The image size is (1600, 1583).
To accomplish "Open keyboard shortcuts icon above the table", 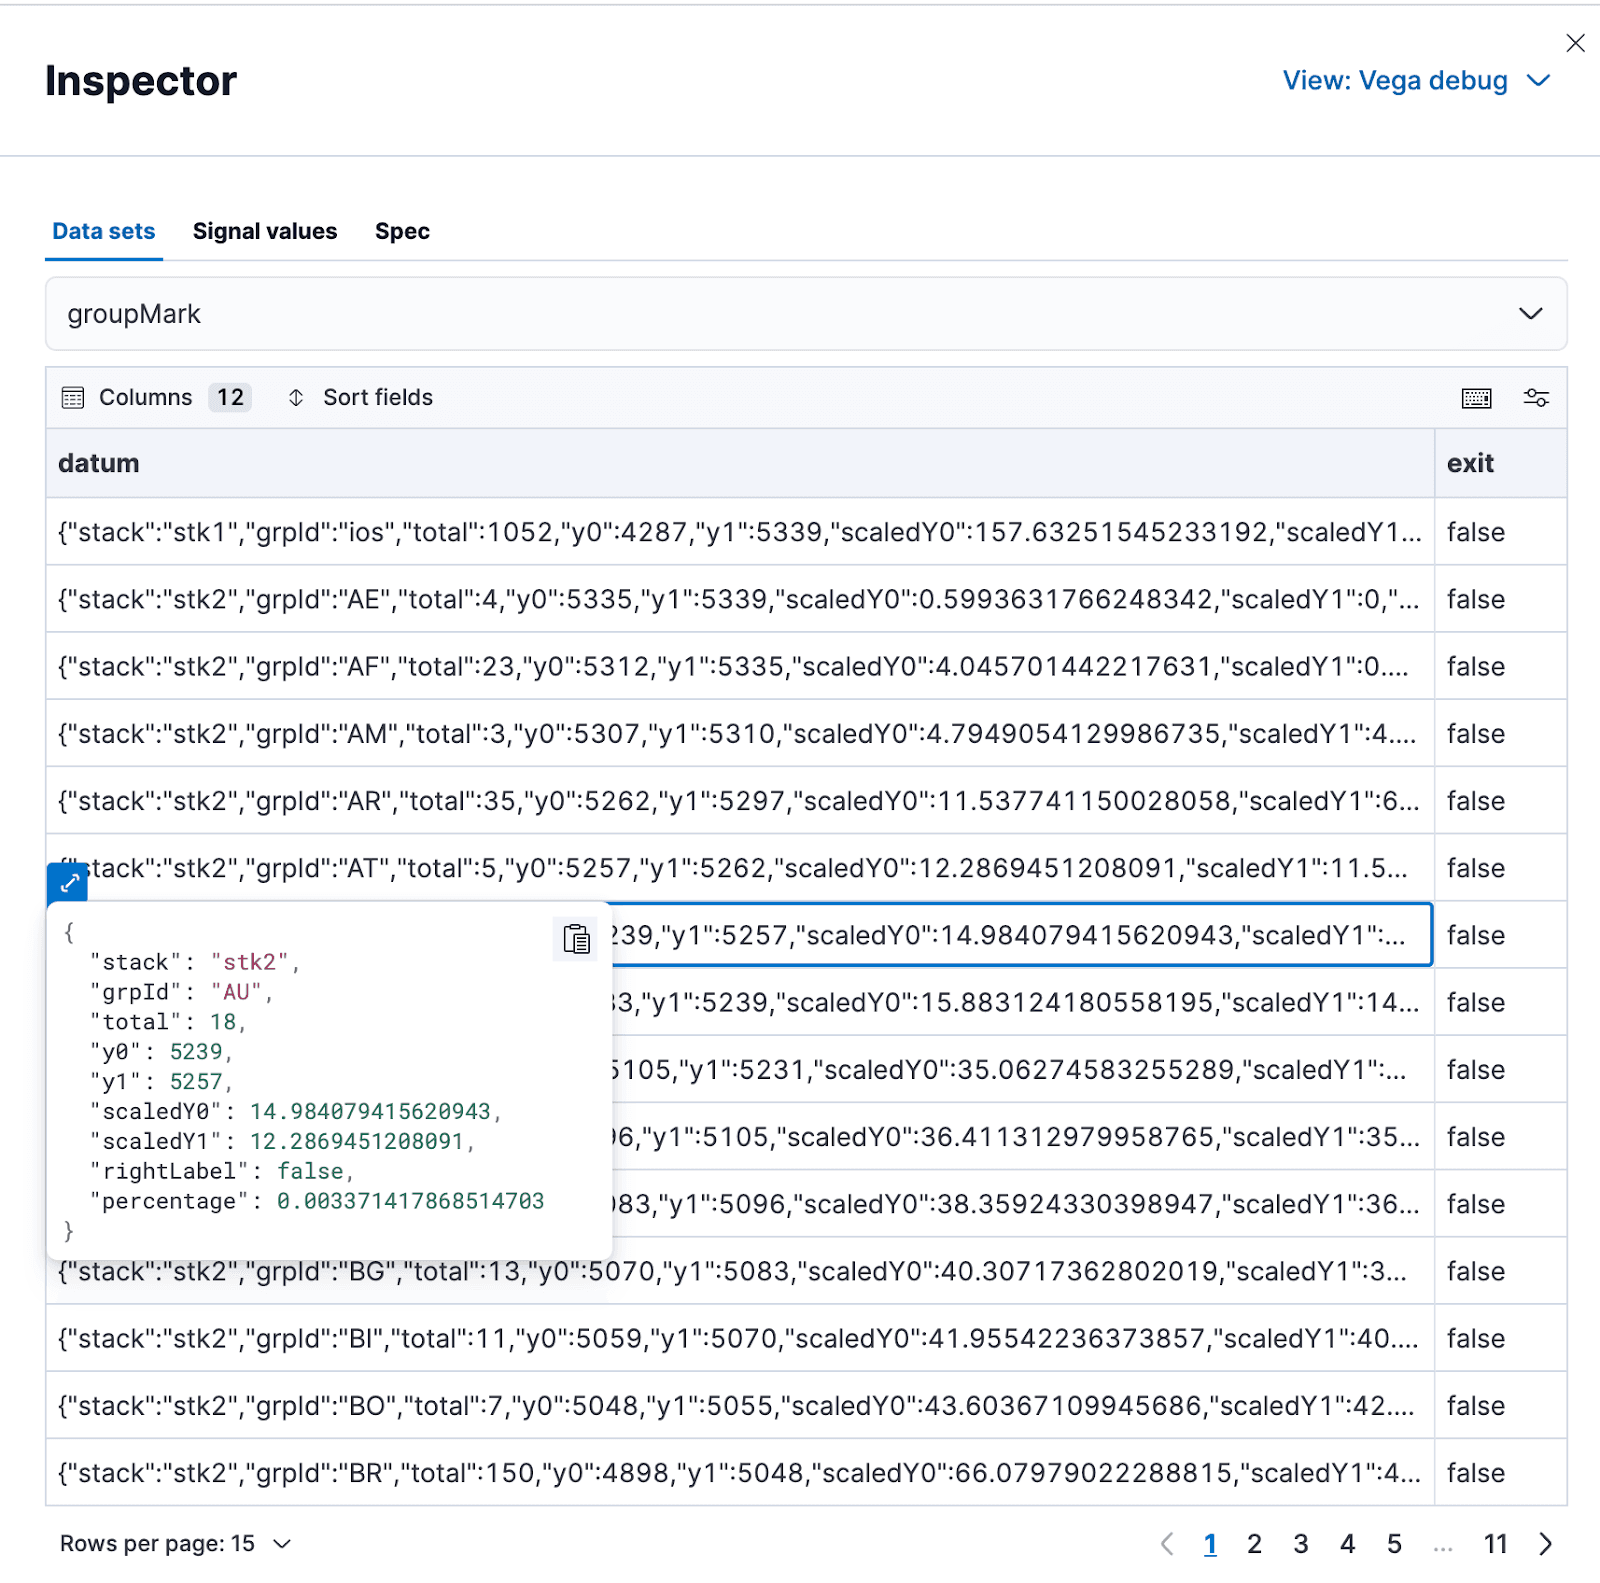I will 1475,397.
